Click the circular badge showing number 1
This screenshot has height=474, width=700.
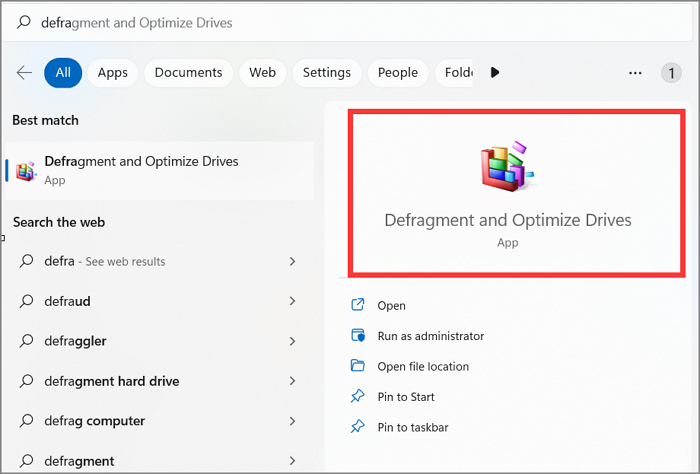pyautogui.click(x=671, y=72)
